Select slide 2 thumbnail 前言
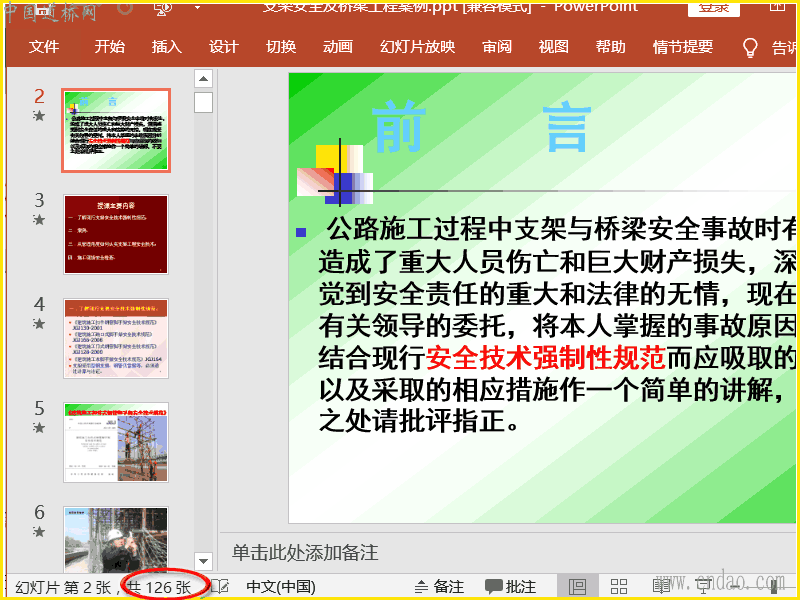The height and width of the screenshot is (600, 800). click(116, 130)
